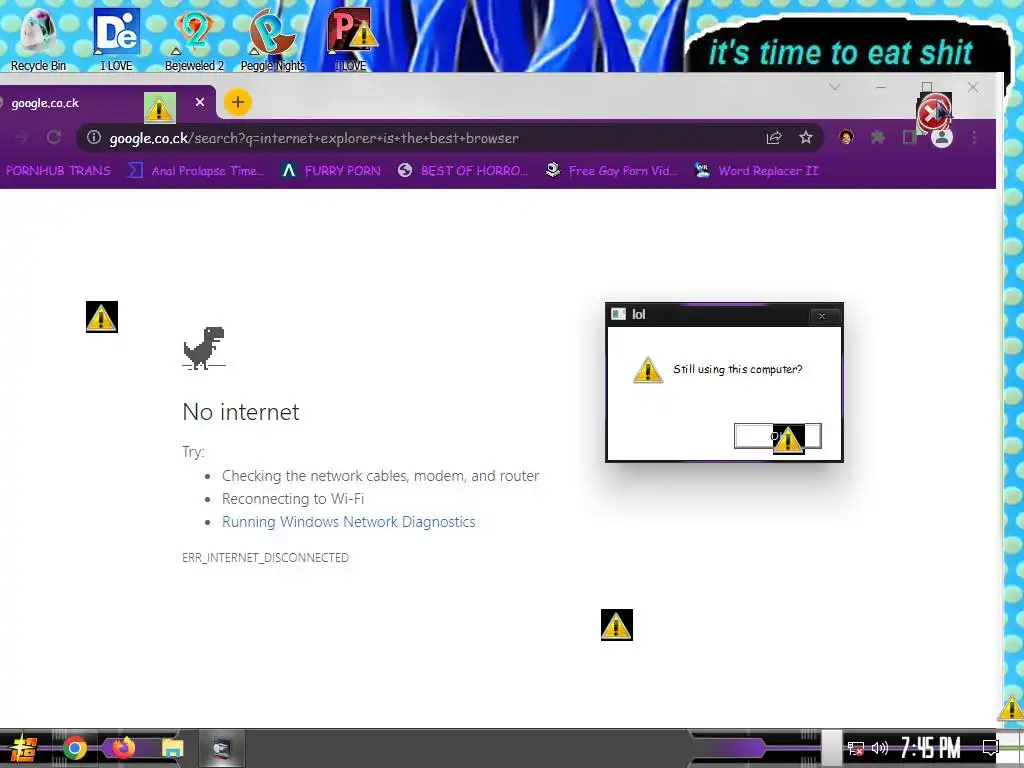Click the Still using this computer? message
1024x768 pixels.
(x=737, y=370)
